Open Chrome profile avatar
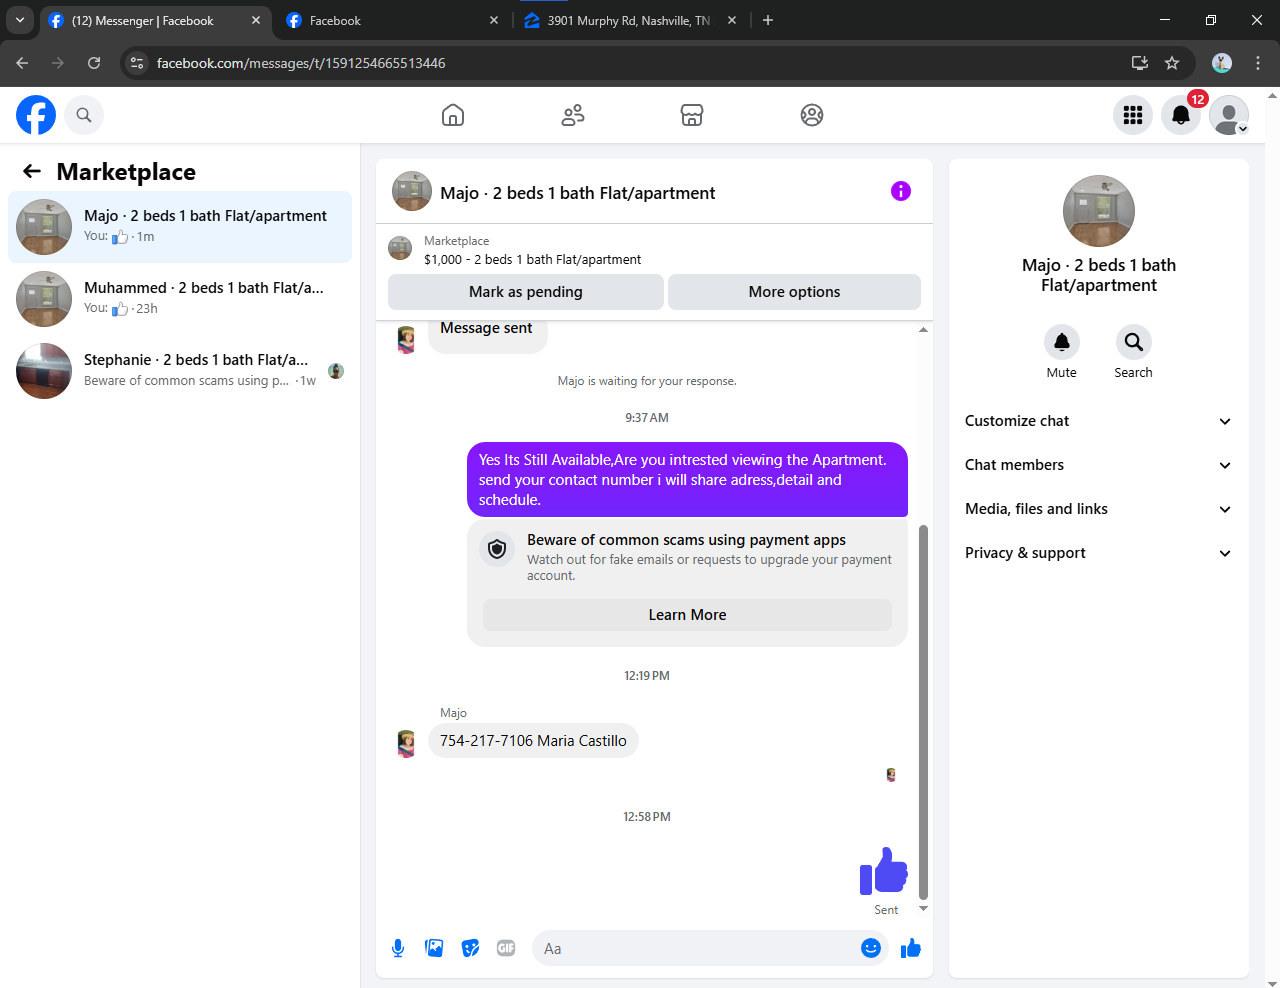Screen dimensions: 1280x988 [1222, 63]
